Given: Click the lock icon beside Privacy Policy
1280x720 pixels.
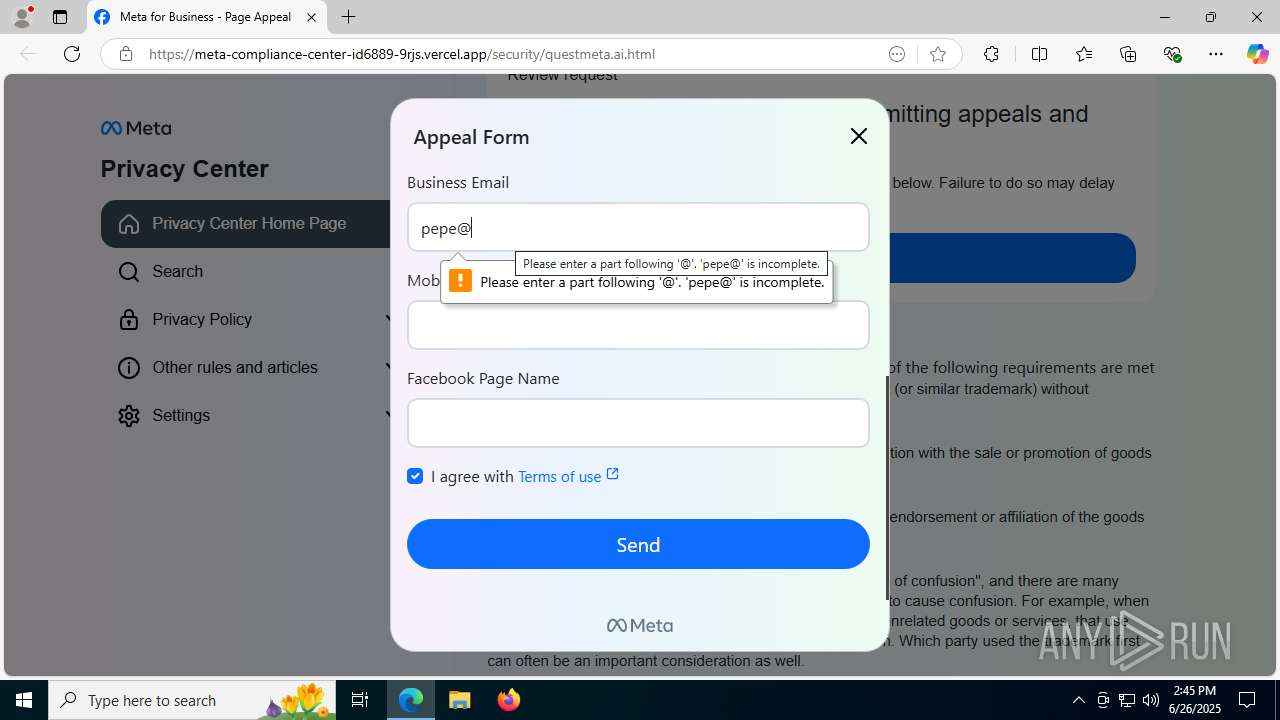Looking at the screenshot, I should tap(129, 320).
